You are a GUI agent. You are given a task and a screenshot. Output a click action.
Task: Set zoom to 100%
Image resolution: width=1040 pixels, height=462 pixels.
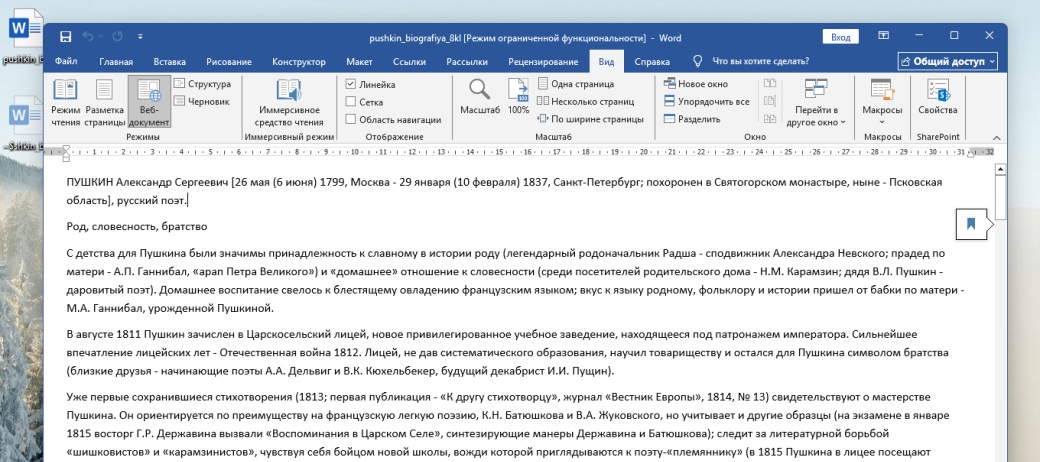pos(518,98)
